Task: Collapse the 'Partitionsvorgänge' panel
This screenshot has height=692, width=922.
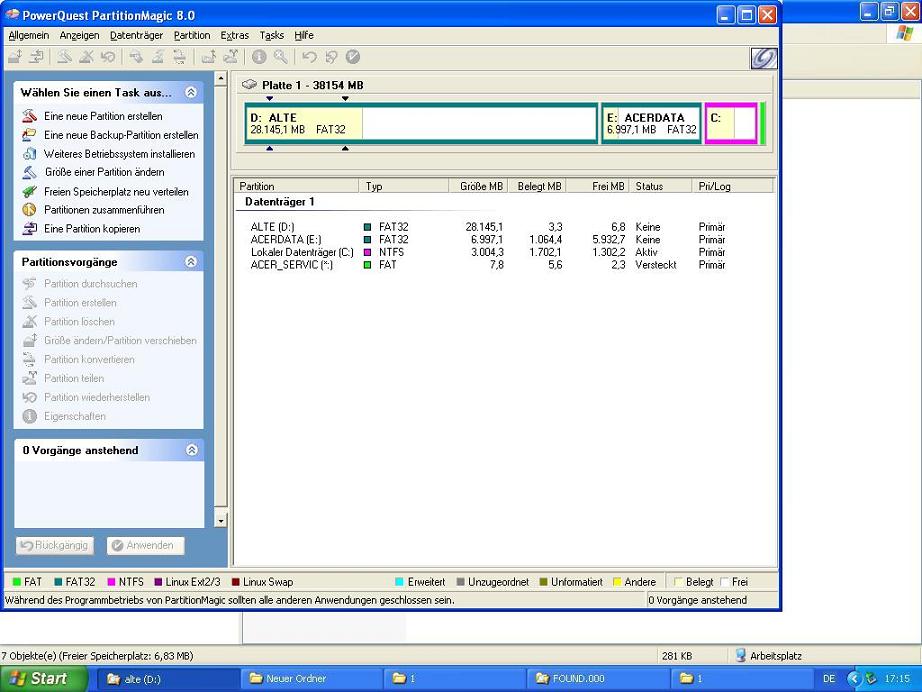Action: click(191, 262)
